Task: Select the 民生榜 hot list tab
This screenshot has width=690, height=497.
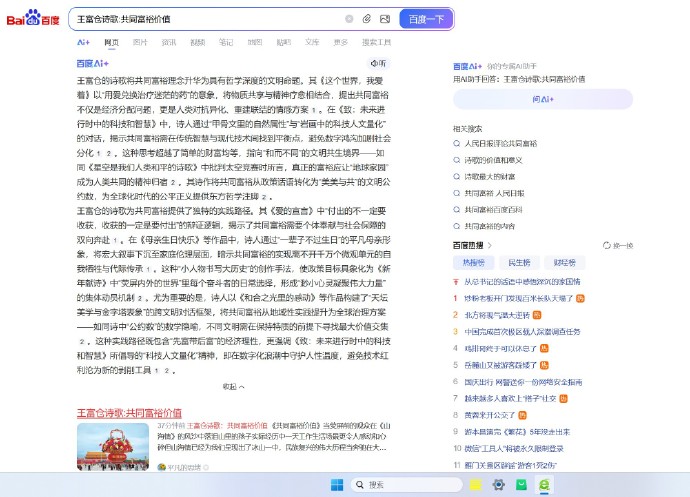Action: click(x=519, y=263)
